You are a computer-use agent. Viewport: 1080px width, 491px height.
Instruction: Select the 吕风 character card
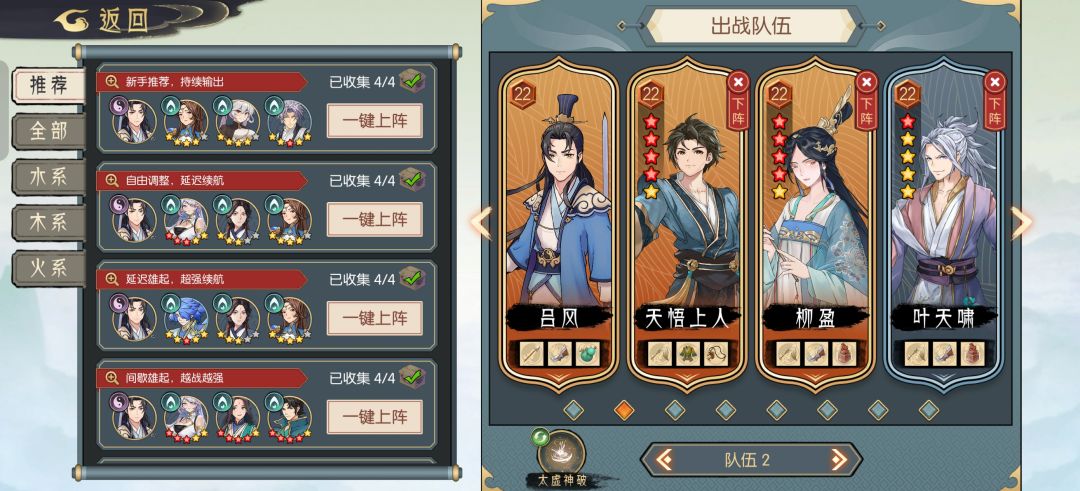pos(559,224)
